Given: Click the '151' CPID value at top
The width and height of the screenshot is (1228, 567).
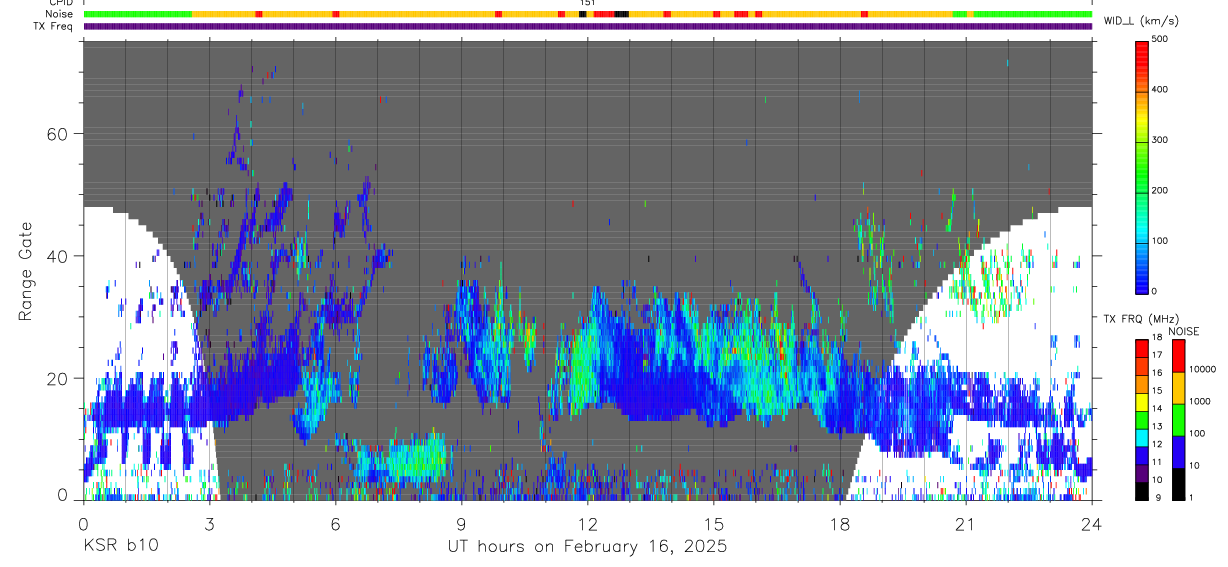Looking at the screenshot, I should (588, 3).
